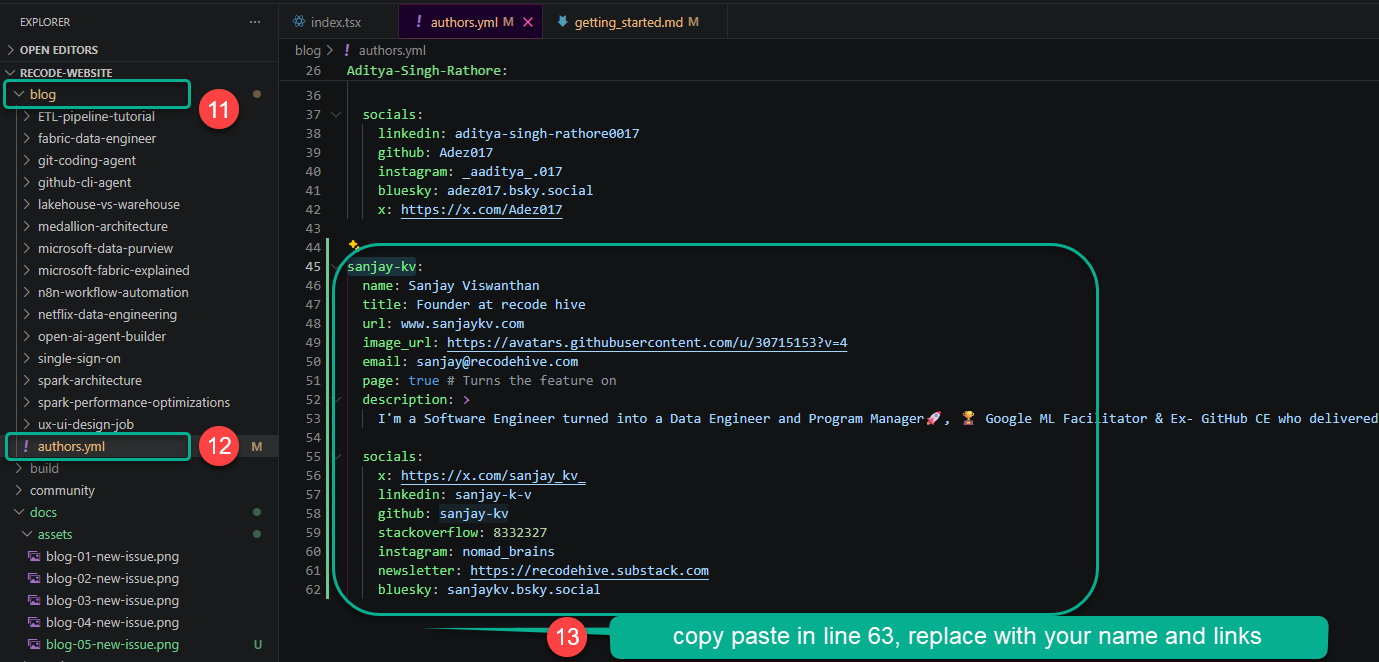Close the authors.yml editor tab
This screenshot has width=1379, height=662.
pyautogui.click(x=528, y=22)
